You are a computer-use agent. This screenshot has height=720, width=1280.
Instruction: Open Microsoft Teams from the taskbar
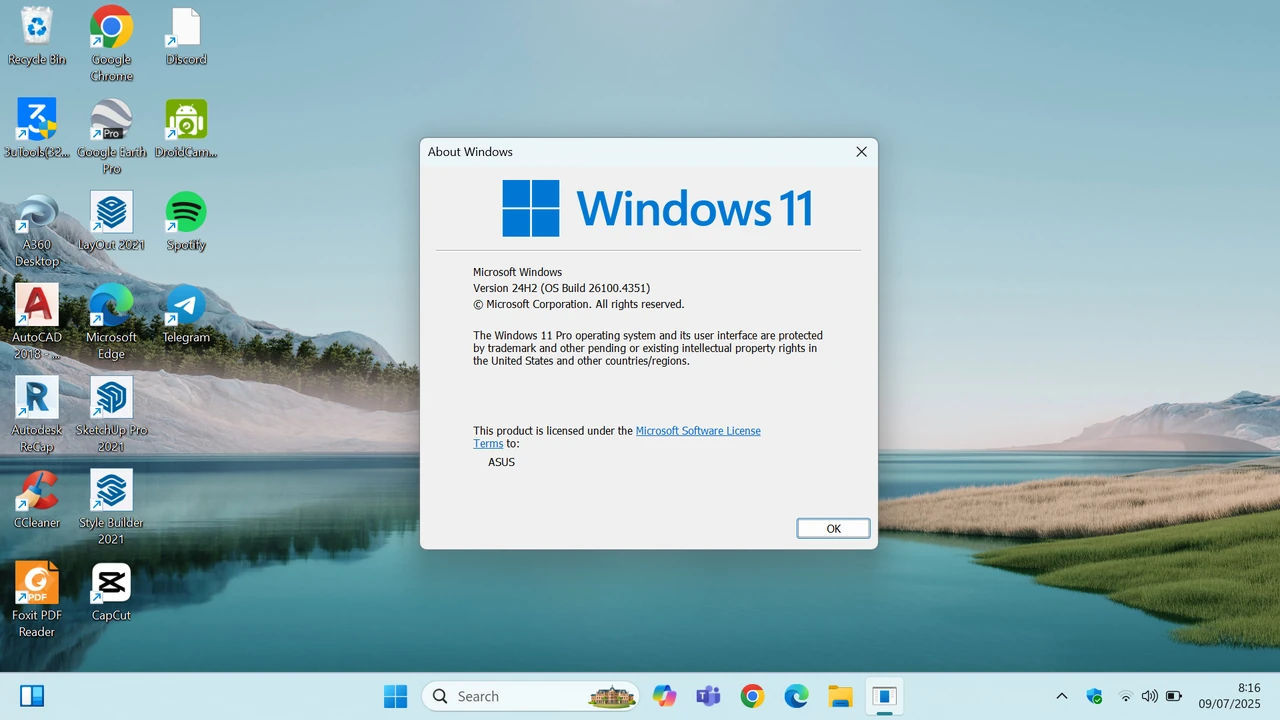(708, 696)
